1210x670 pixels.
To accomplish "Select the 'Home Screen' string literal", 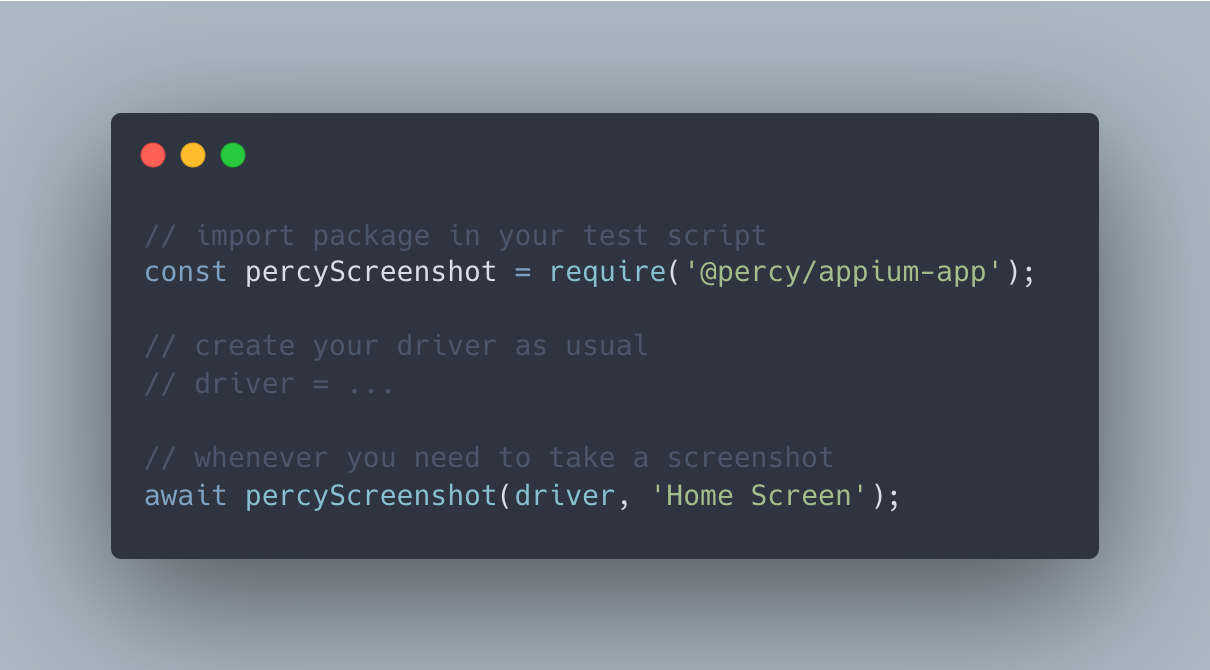I will click(759, 496).
